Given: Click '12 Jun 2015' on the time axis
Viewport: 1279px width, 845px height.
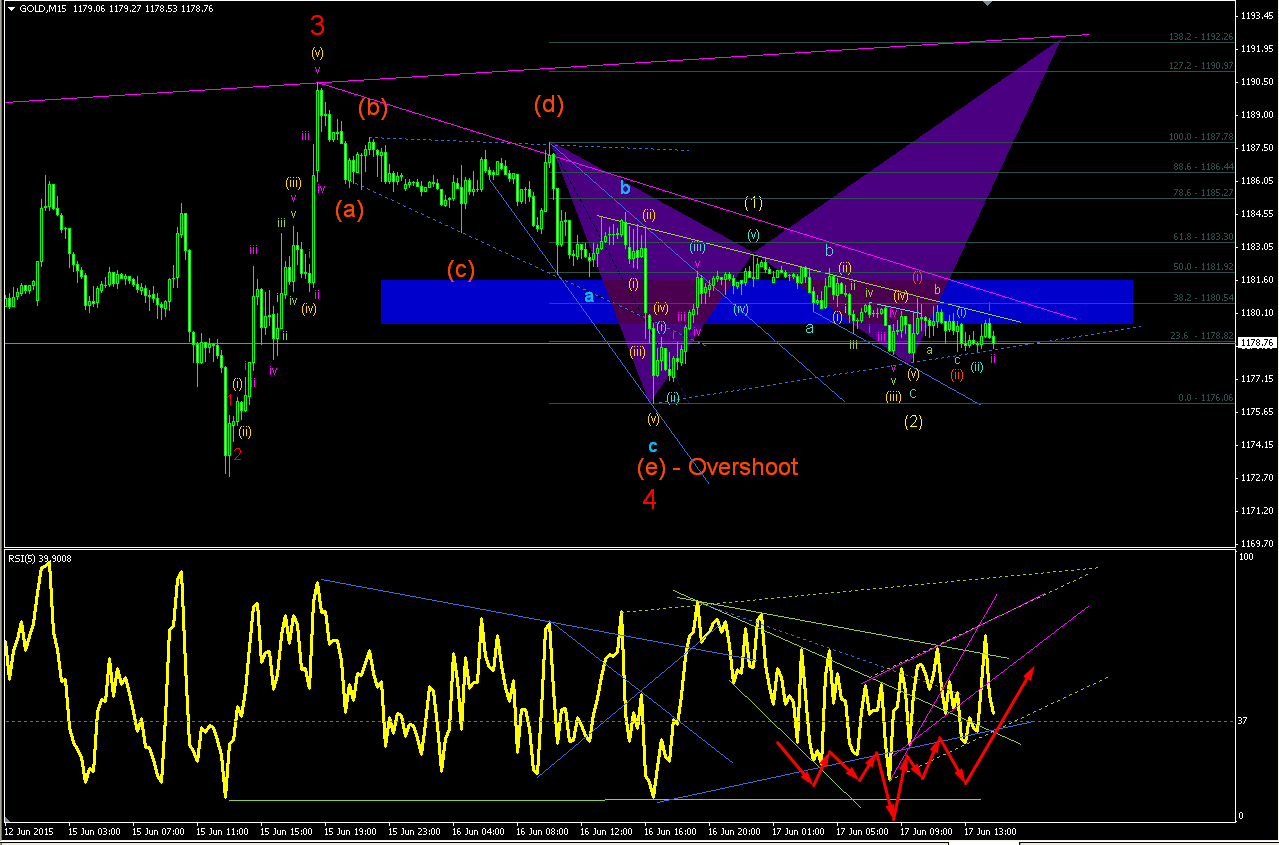Looking at the screenshot, I should (28, 831).
